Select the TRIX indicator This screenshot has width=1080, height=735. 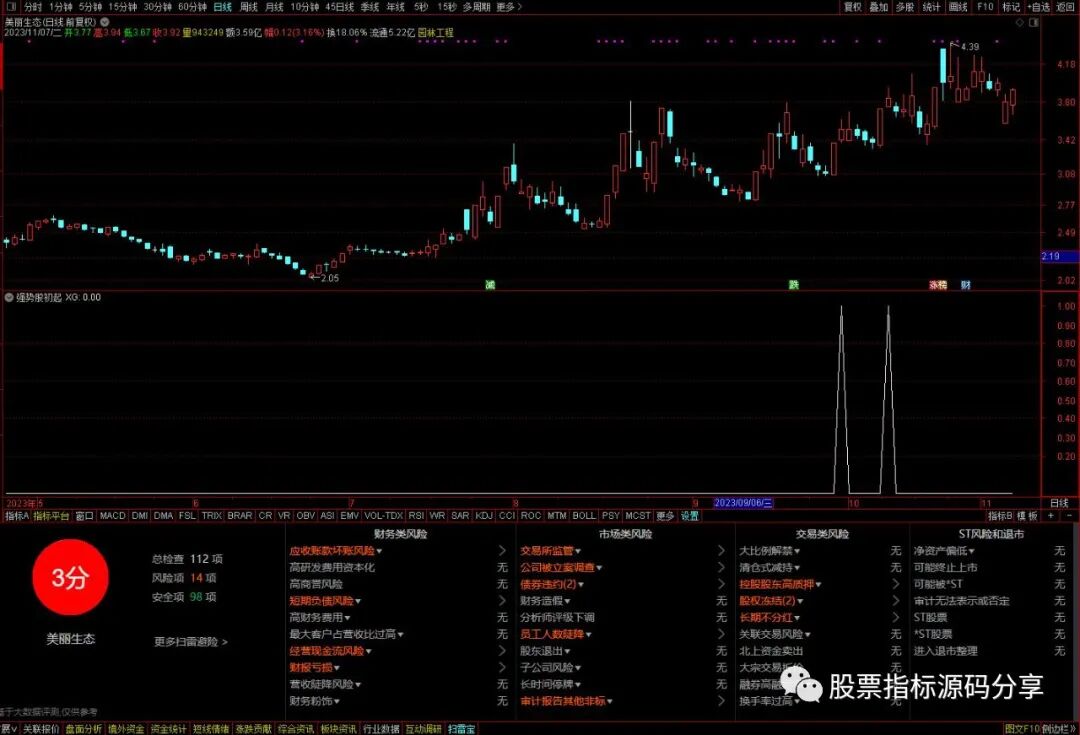click(211, 515)
